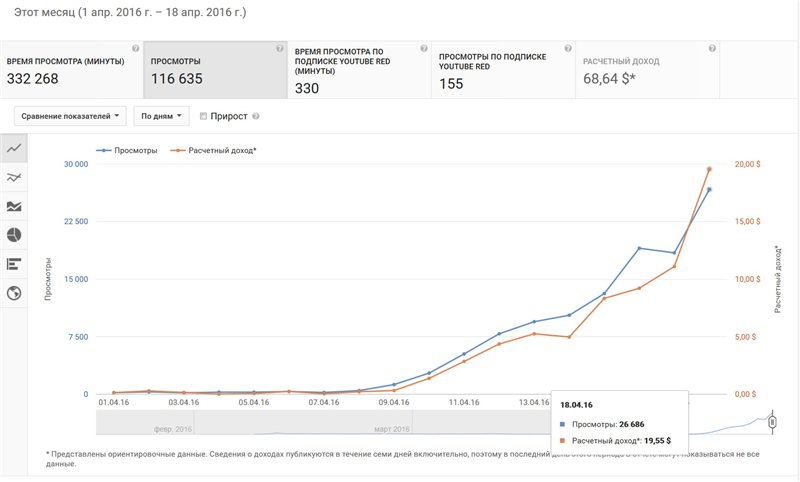Open the globe map view
The height and width of the screenshot is (482, 800).
pos(14,293)
